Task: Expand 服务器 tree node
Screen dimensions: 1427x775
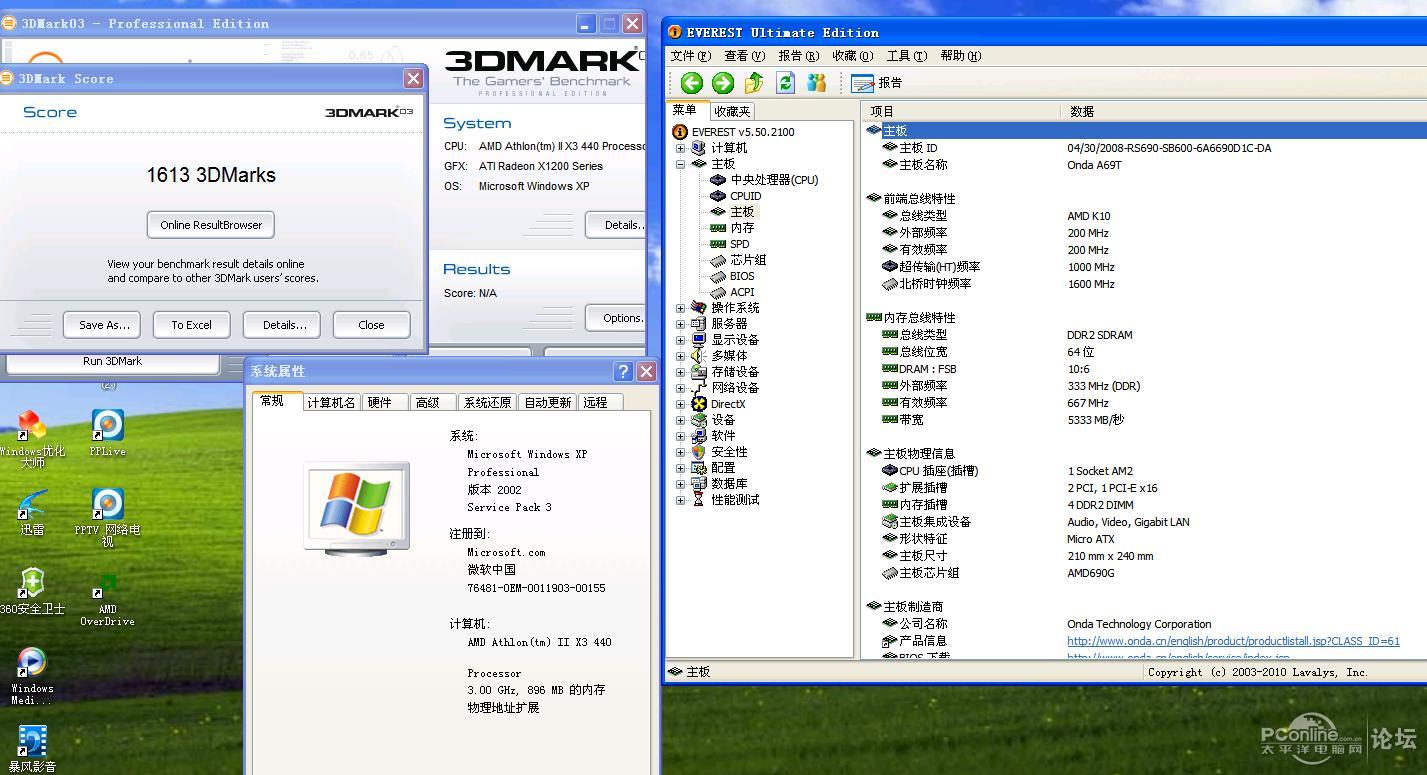Action: pyautogui.click(x=680, y=324)
